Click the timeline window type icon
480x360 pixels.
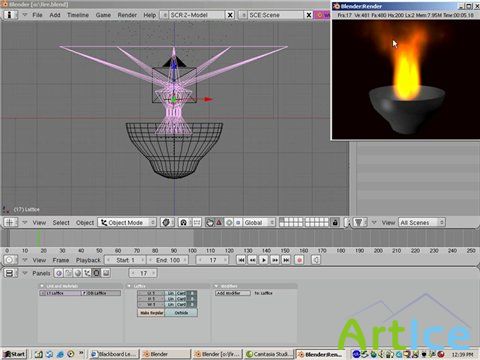10,260
